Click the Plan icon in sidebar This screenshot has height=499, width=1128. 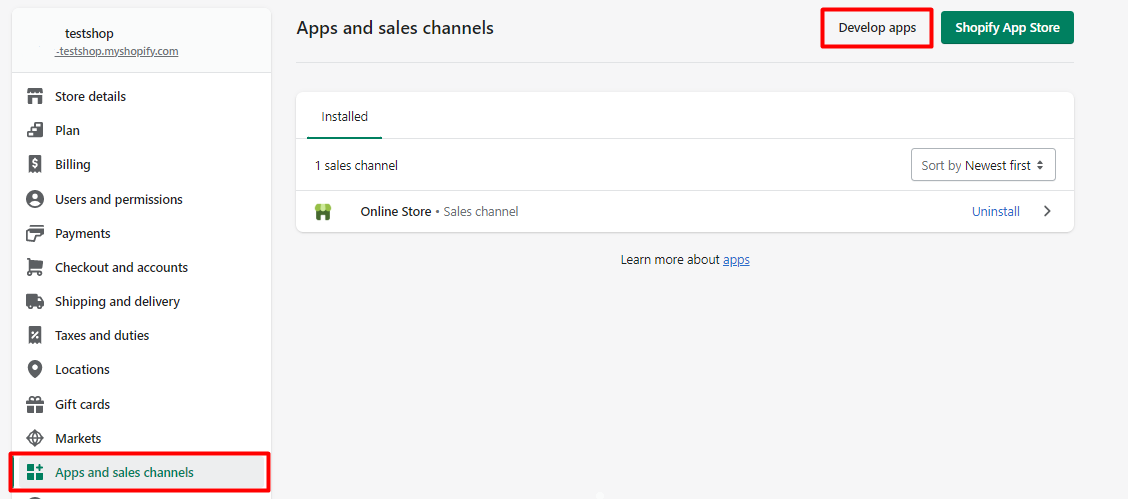(x=35, y=131)
